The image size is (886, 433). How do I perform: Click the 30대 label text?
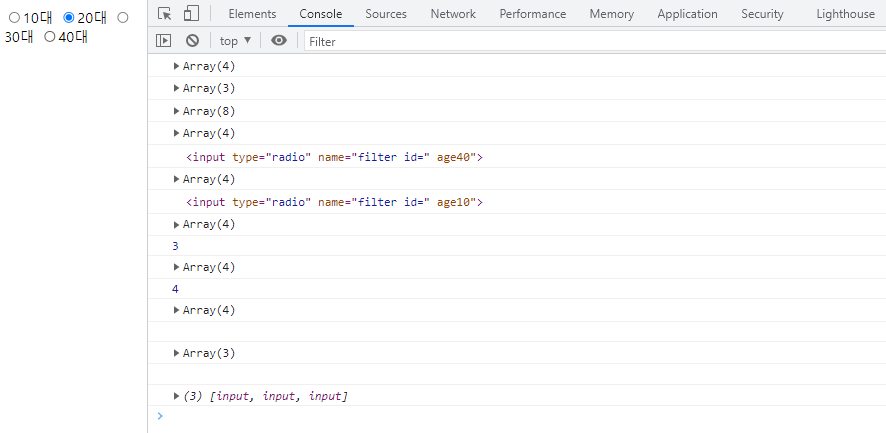(x=19, y=37)
